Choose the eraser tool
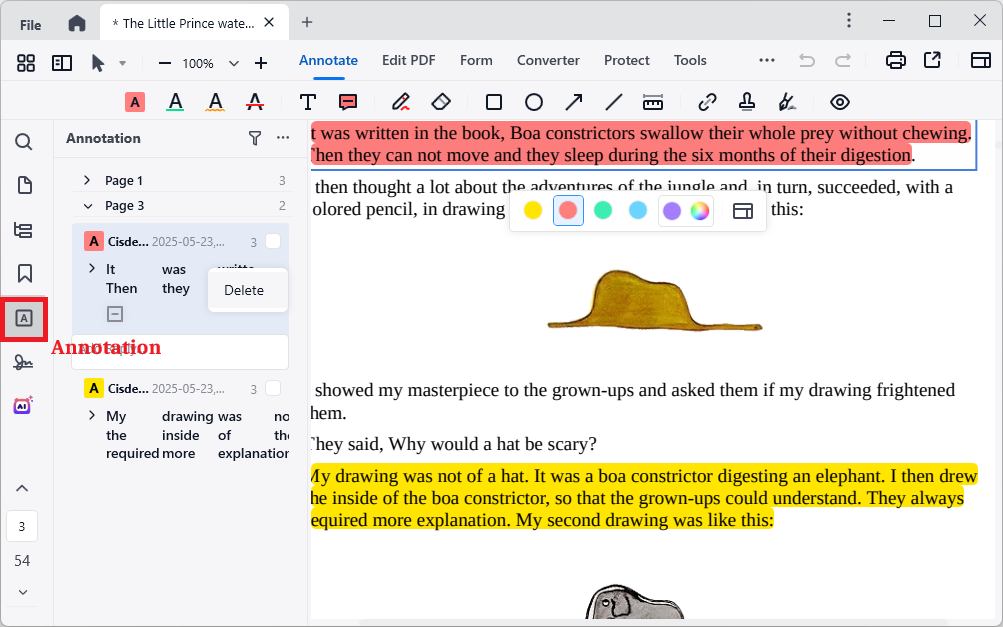Viewport: 1003px width, 627px height. pyautogui.click(x=440, y=101)
